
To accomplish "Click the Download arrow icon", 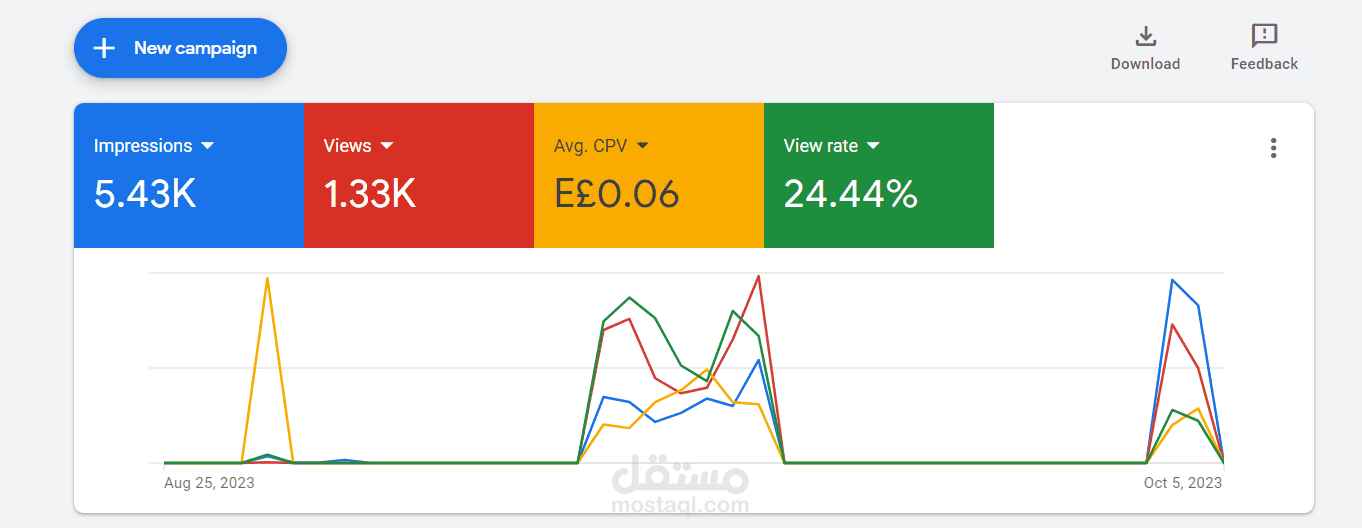I will click(x=1145, y=37).
